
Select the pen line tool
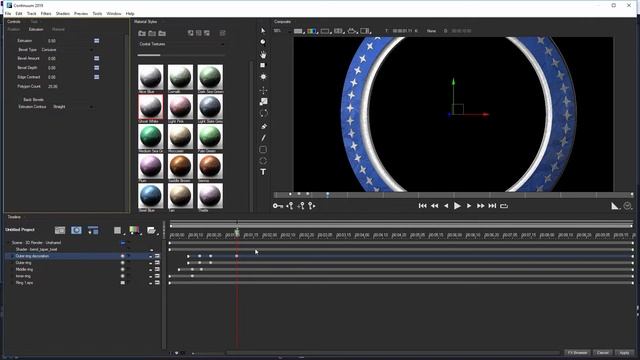pyautogui.click(x=263, y=138)
